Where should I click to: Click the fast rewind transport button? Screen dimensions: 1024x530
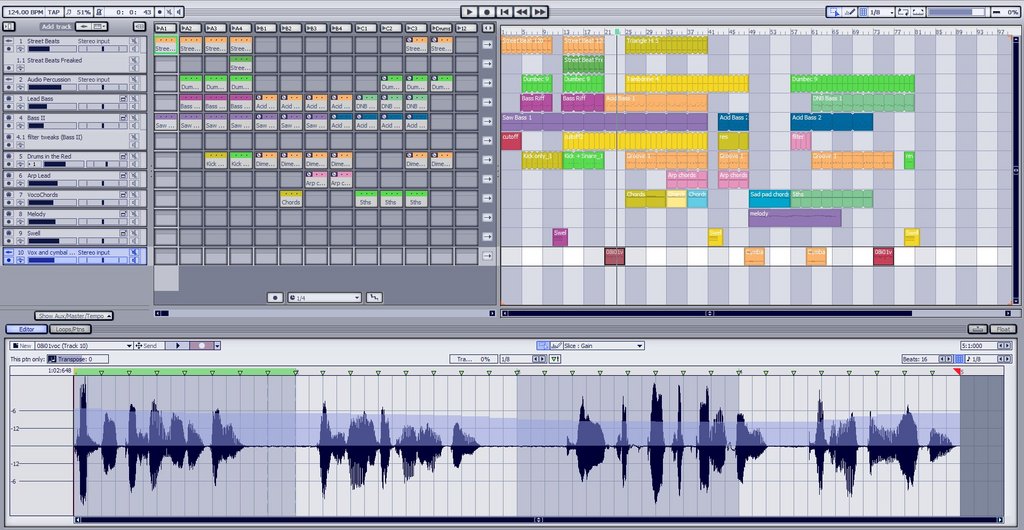pyautogui.click(x=522, y=12)
